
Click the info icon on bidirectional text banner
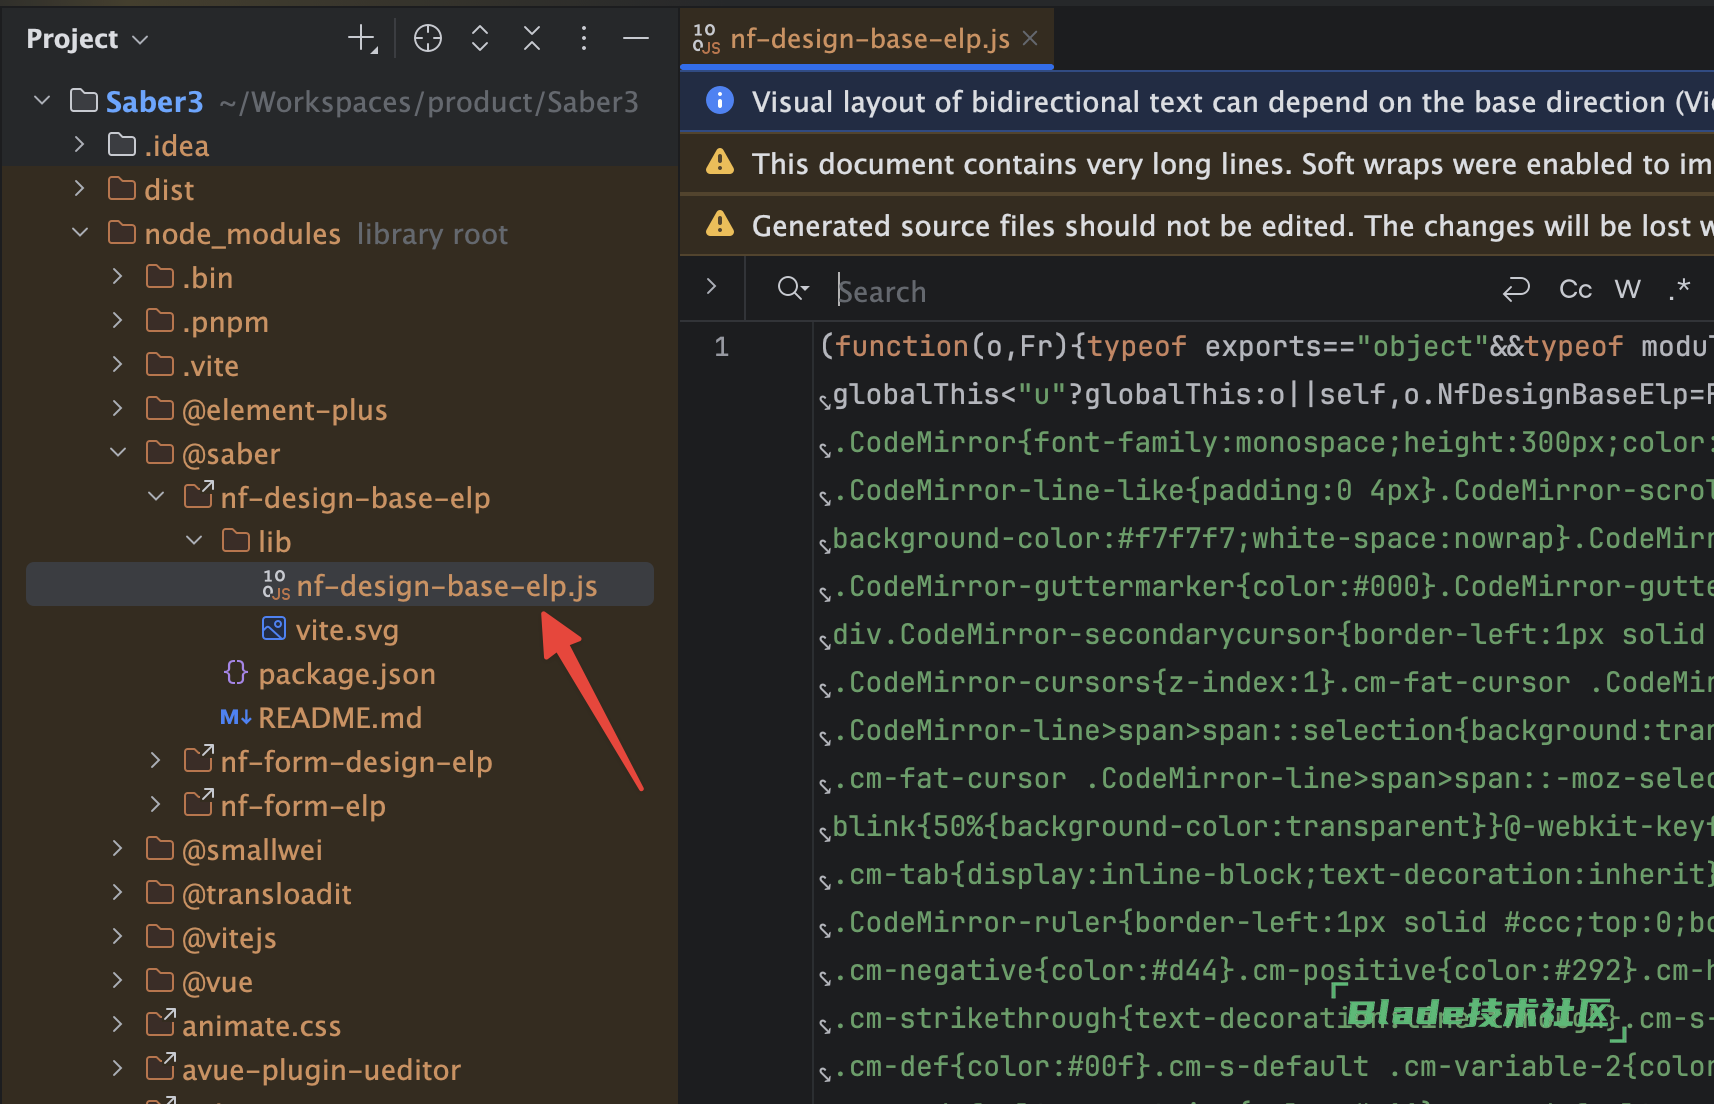[720, 100]
